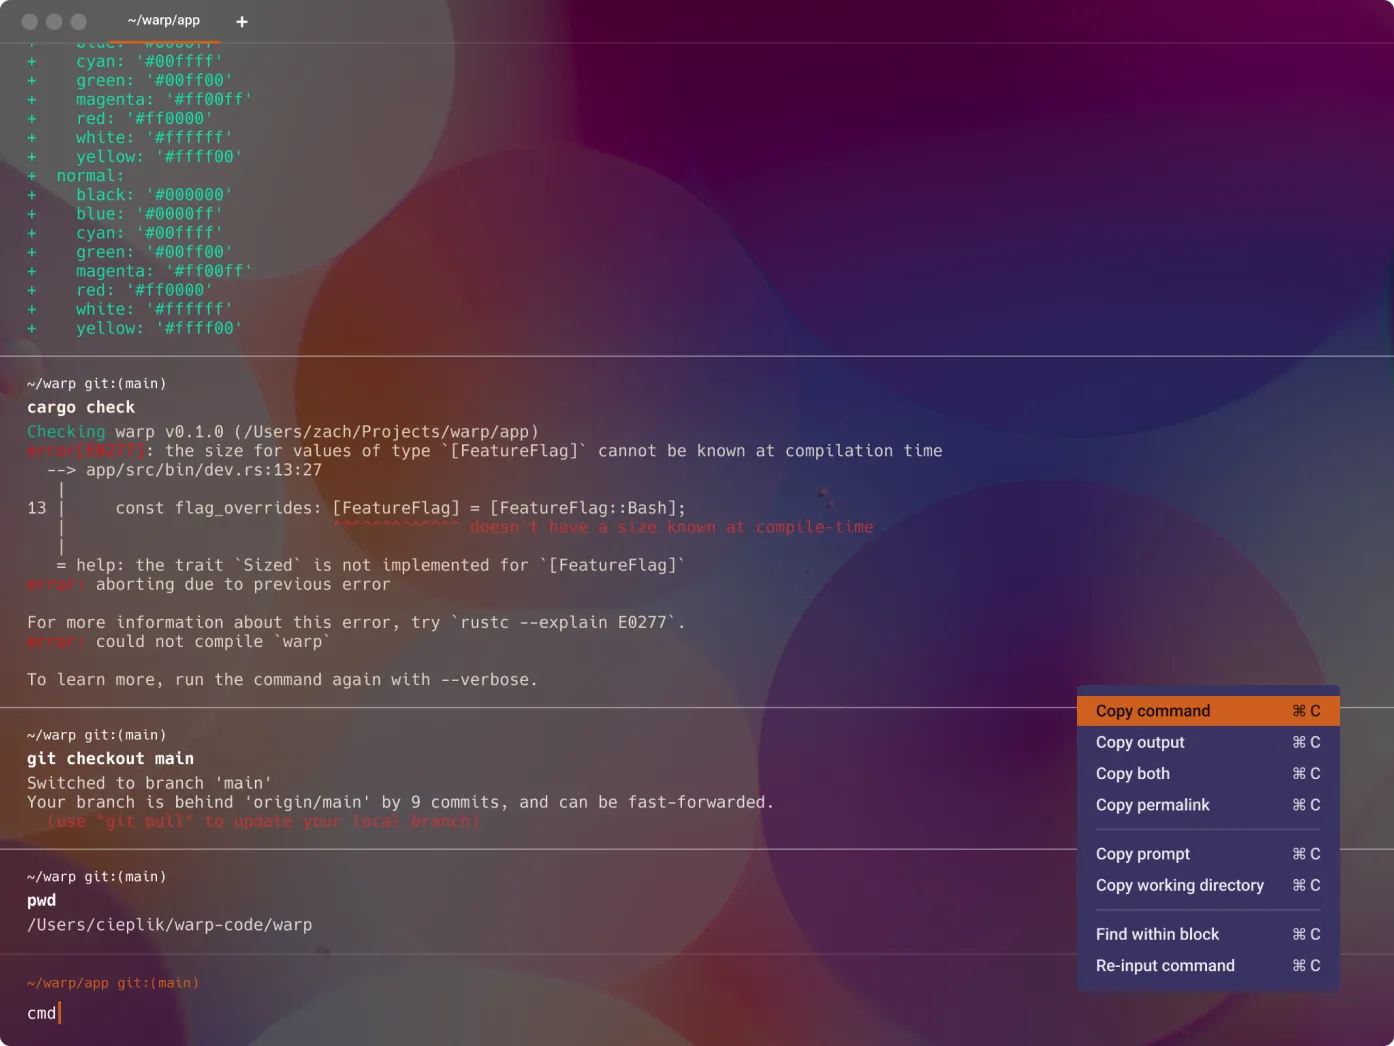Choose "Copy output" in the context menu
Image resolution: width=1394 pixels, height=1046 pixels.
click(1140, 742)
